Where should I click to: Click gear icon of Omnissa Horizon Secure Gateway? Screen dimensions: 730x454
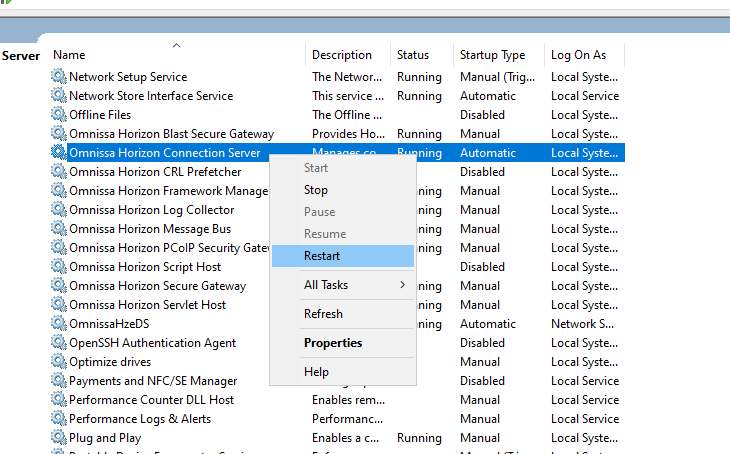point(59,285)
